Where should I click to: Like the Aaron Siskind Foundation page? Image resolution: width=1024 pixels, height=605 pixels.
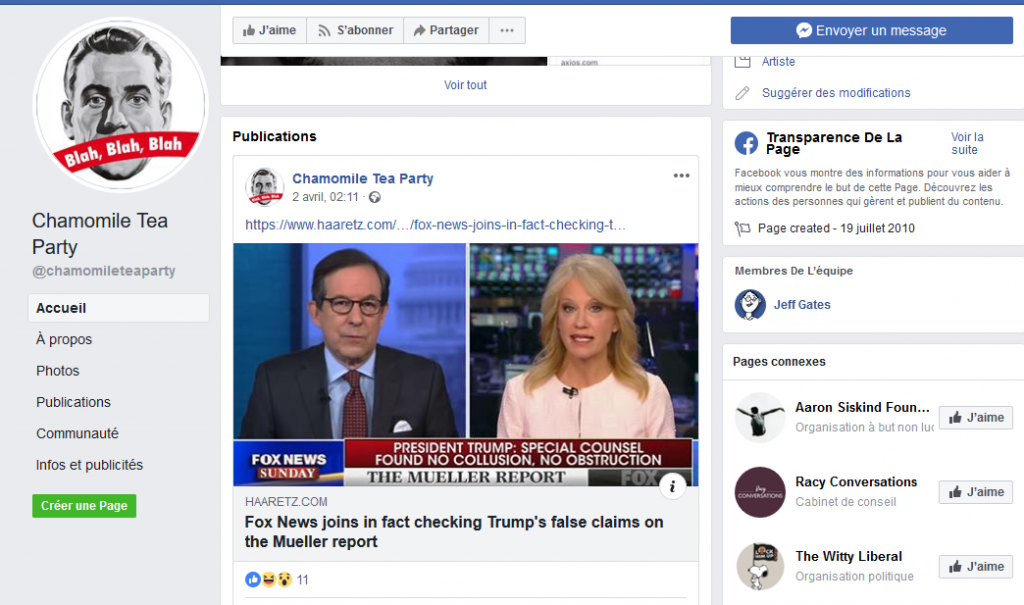coord(976,417)
